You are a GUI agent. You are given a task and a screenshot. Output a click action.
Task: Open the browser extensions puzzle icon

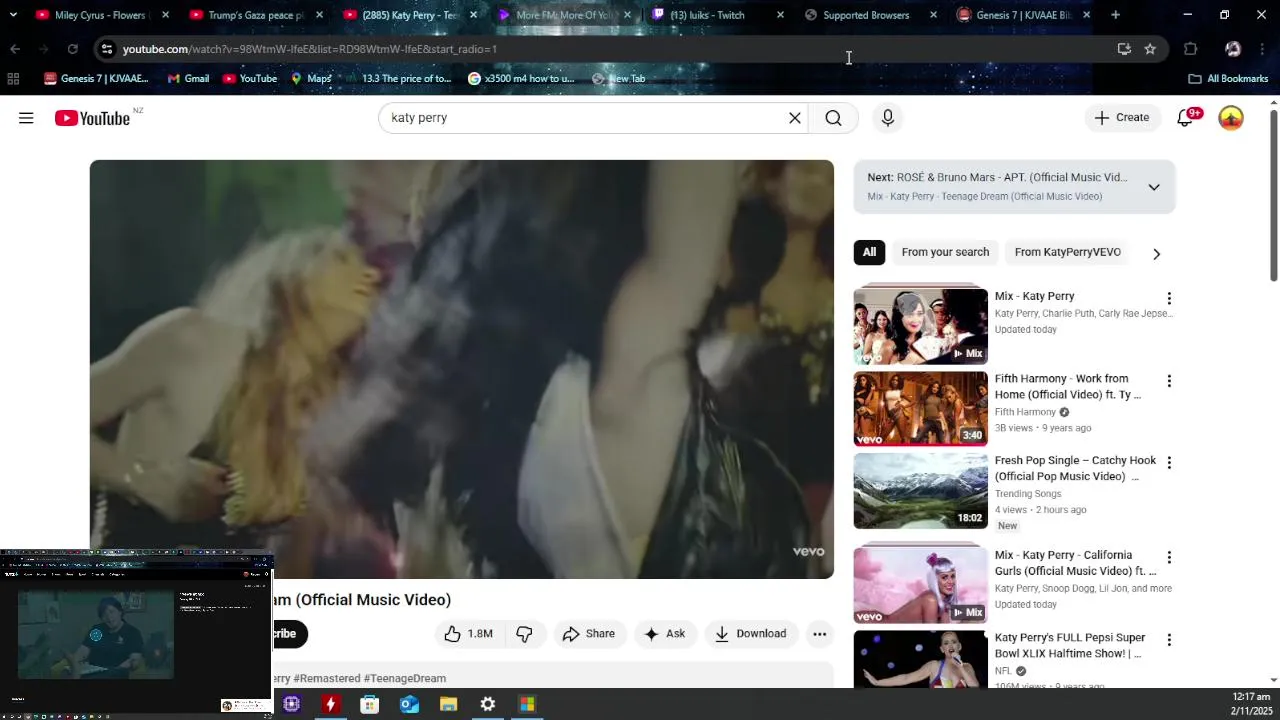[1190, 49]
